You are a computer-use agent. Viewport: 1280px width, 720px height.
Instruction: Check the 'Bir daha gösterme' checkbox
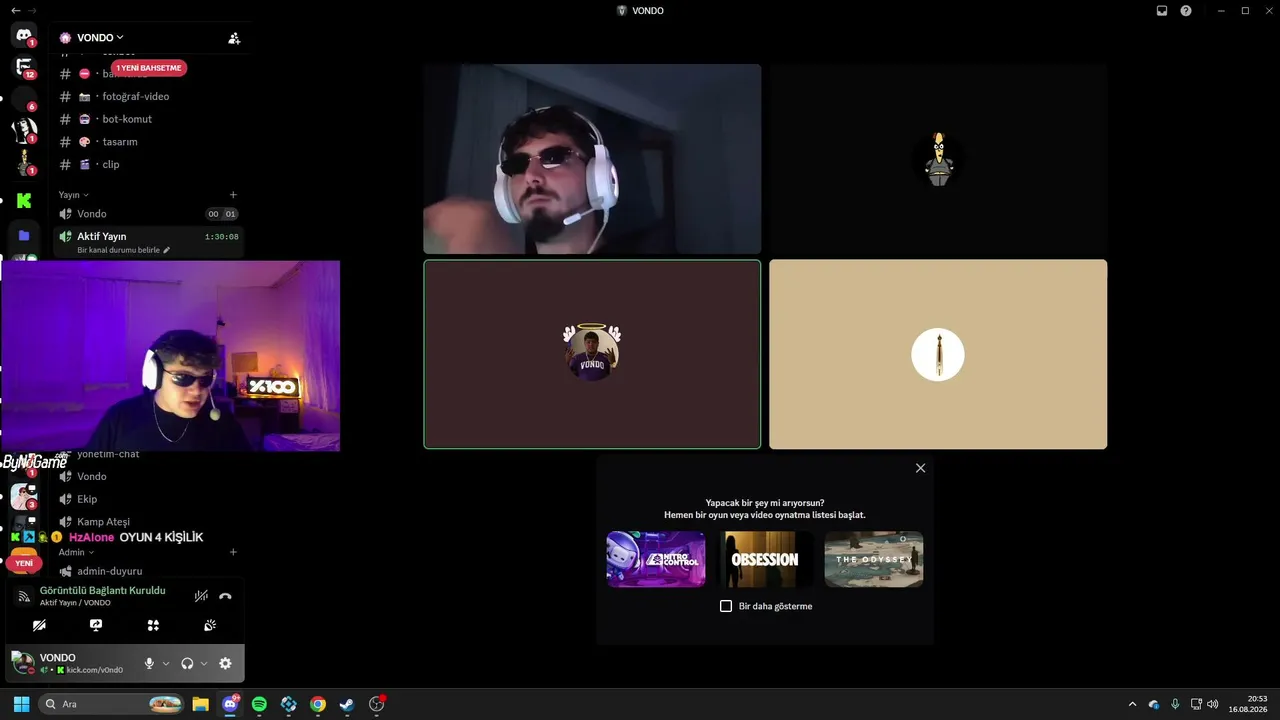[726, 606]
